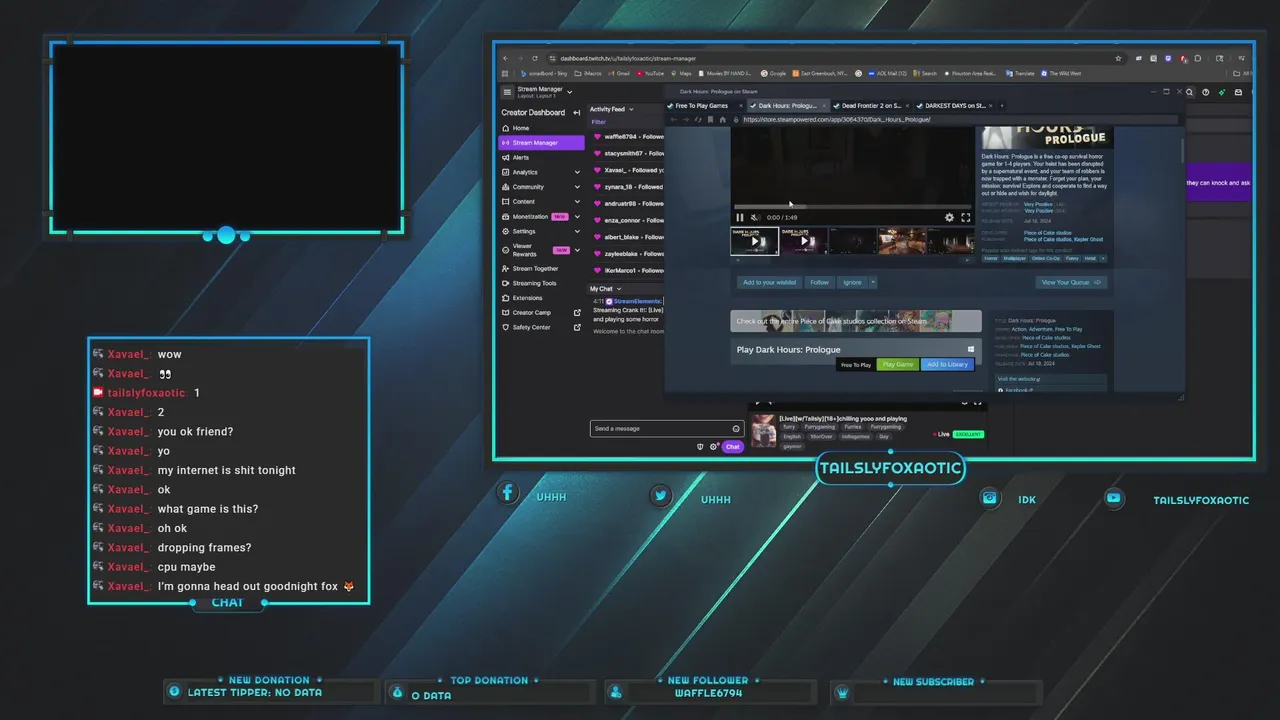Click the Add to Library button

947,364
